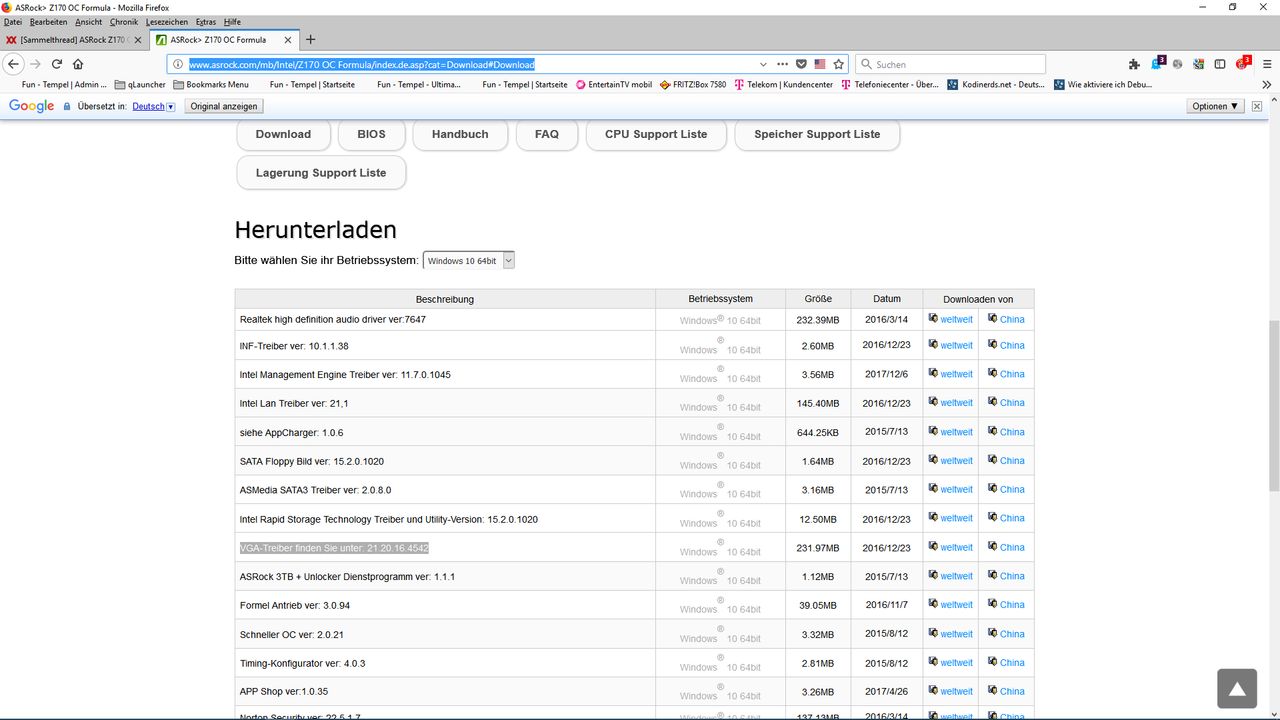The height and width of the screenshot is (720, 1280).
Task: Toggle the Firefox sidebar icon
Action: point(1220,64)
